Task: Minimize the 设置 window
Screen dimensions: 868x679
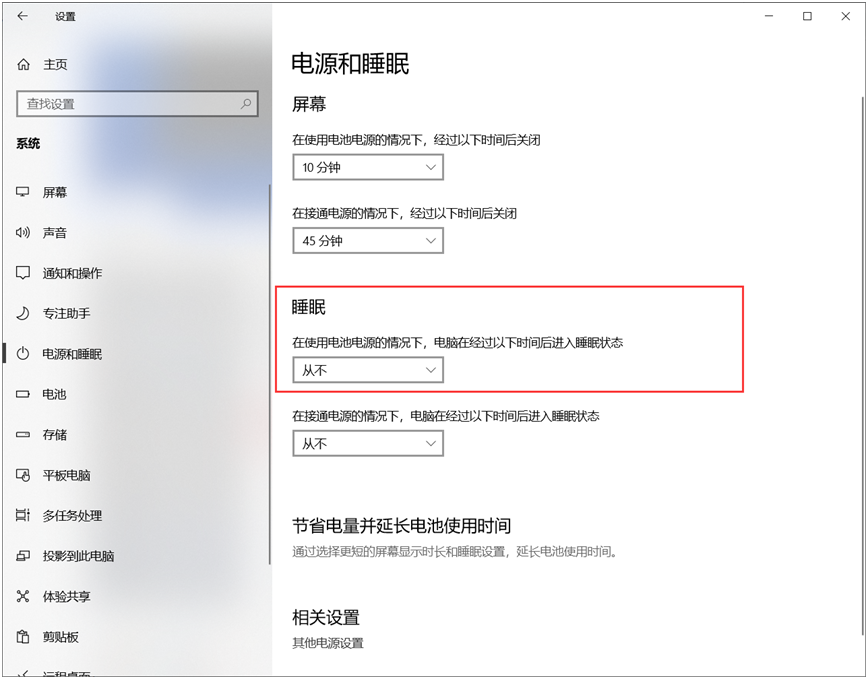Action: (769, 16)
